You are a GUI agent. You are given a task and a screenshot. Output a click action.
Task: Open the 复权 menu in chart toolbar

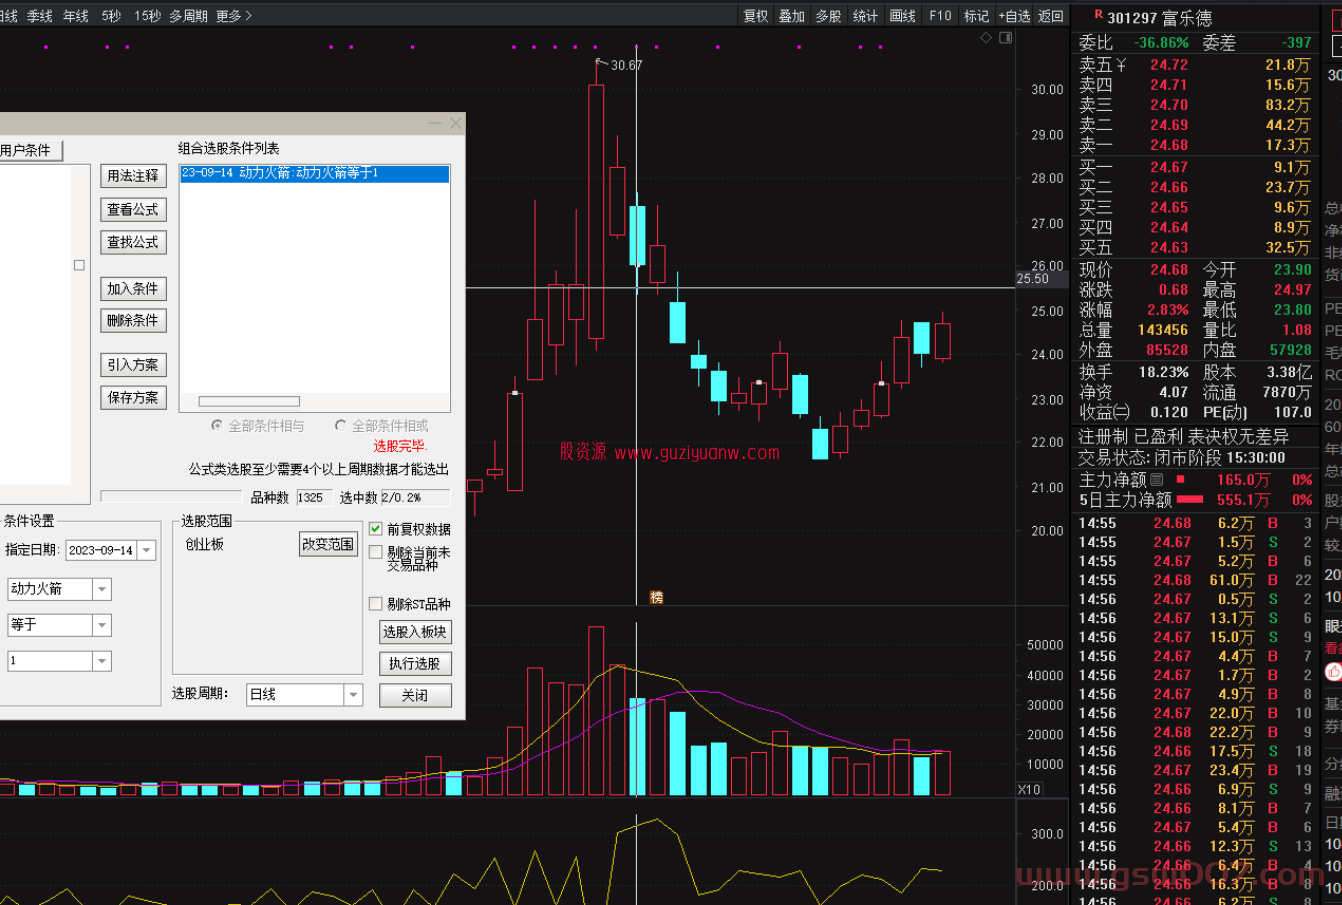[x=756, y=16]
